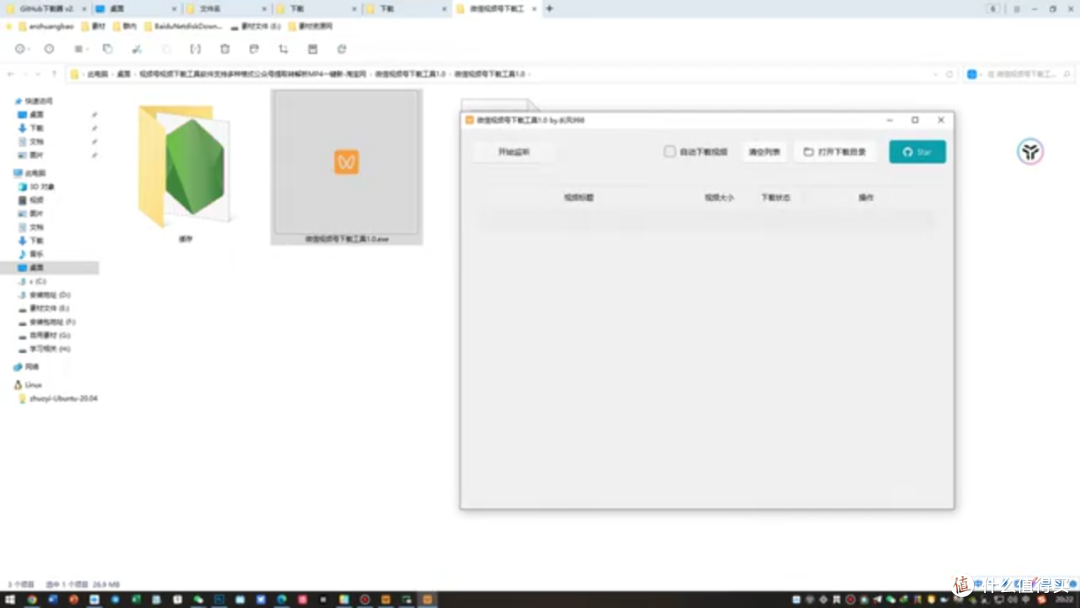Go up one folder with up arrow
The image size is (1080, 608).
(x=54, y=74)
